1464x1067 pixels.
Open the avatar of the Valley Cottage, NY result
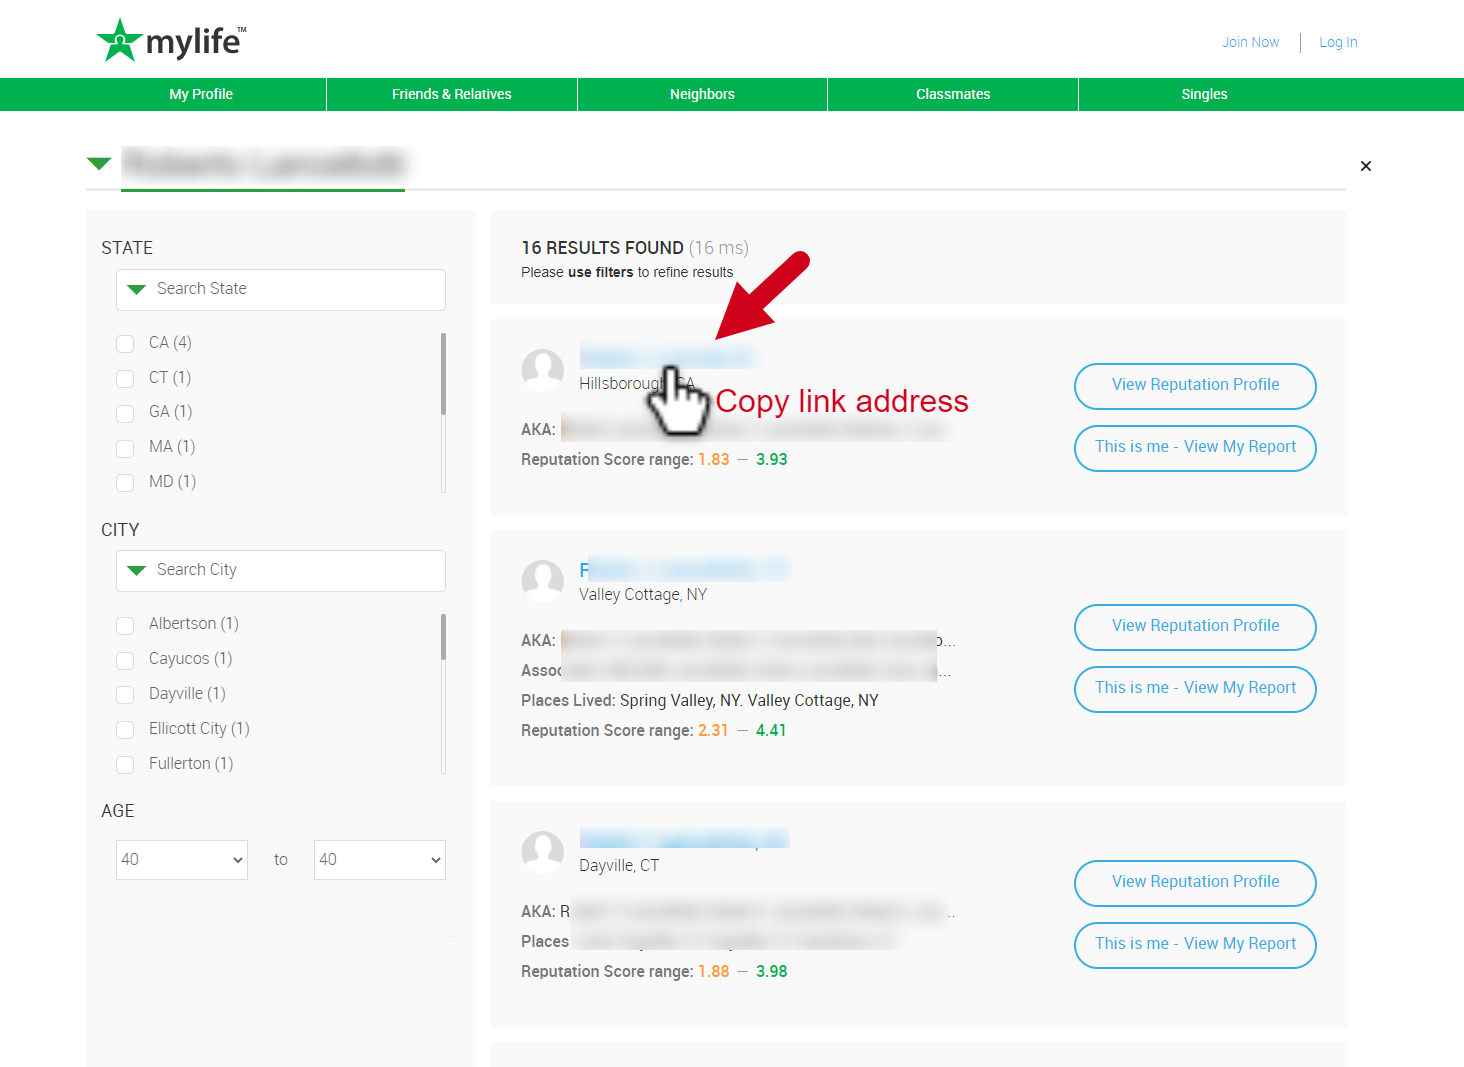point(543,580)
